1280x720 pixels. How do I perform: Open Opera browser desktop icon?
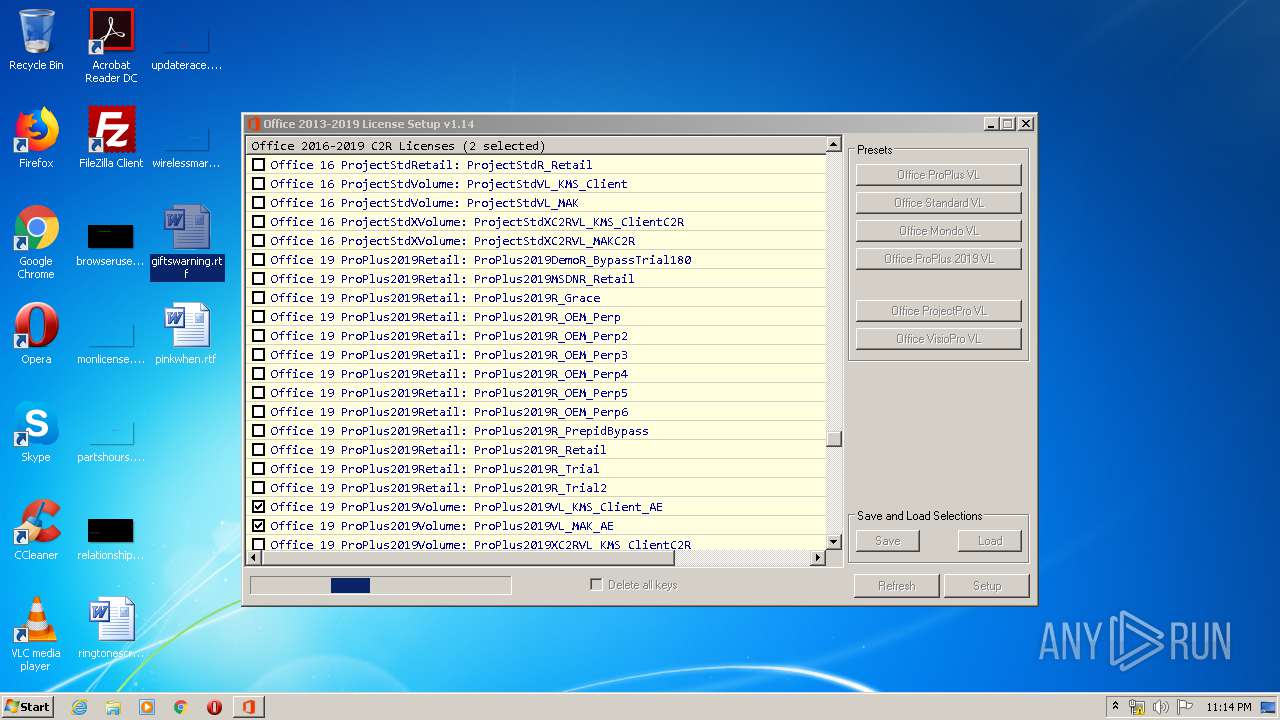click(36, 334)
